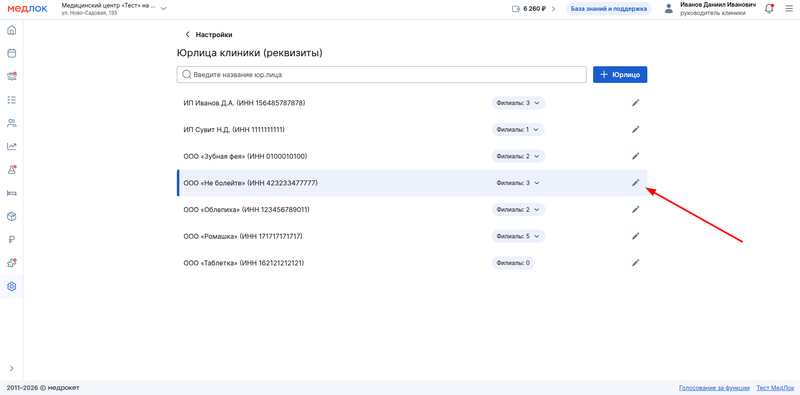Open the warehouse box icon
The image size is (800, 395).
pyautogui.click(x=11, y=216)
